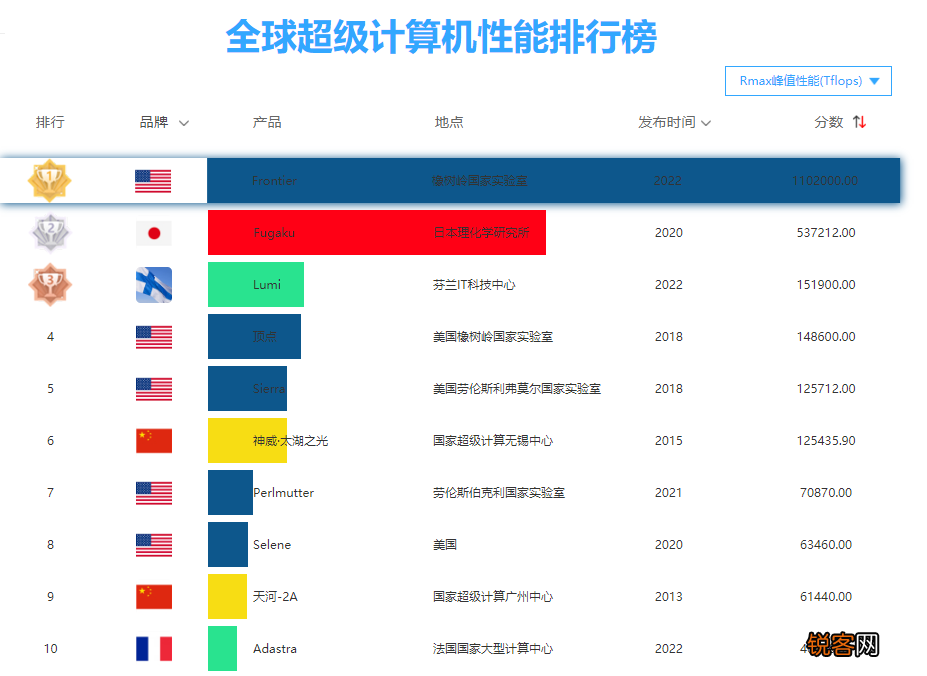Image resolution: width=927 pixels, height=676 pixels.
Task: Click the Japan flag in Fugaku row
Action: click(x=154, y=233)
